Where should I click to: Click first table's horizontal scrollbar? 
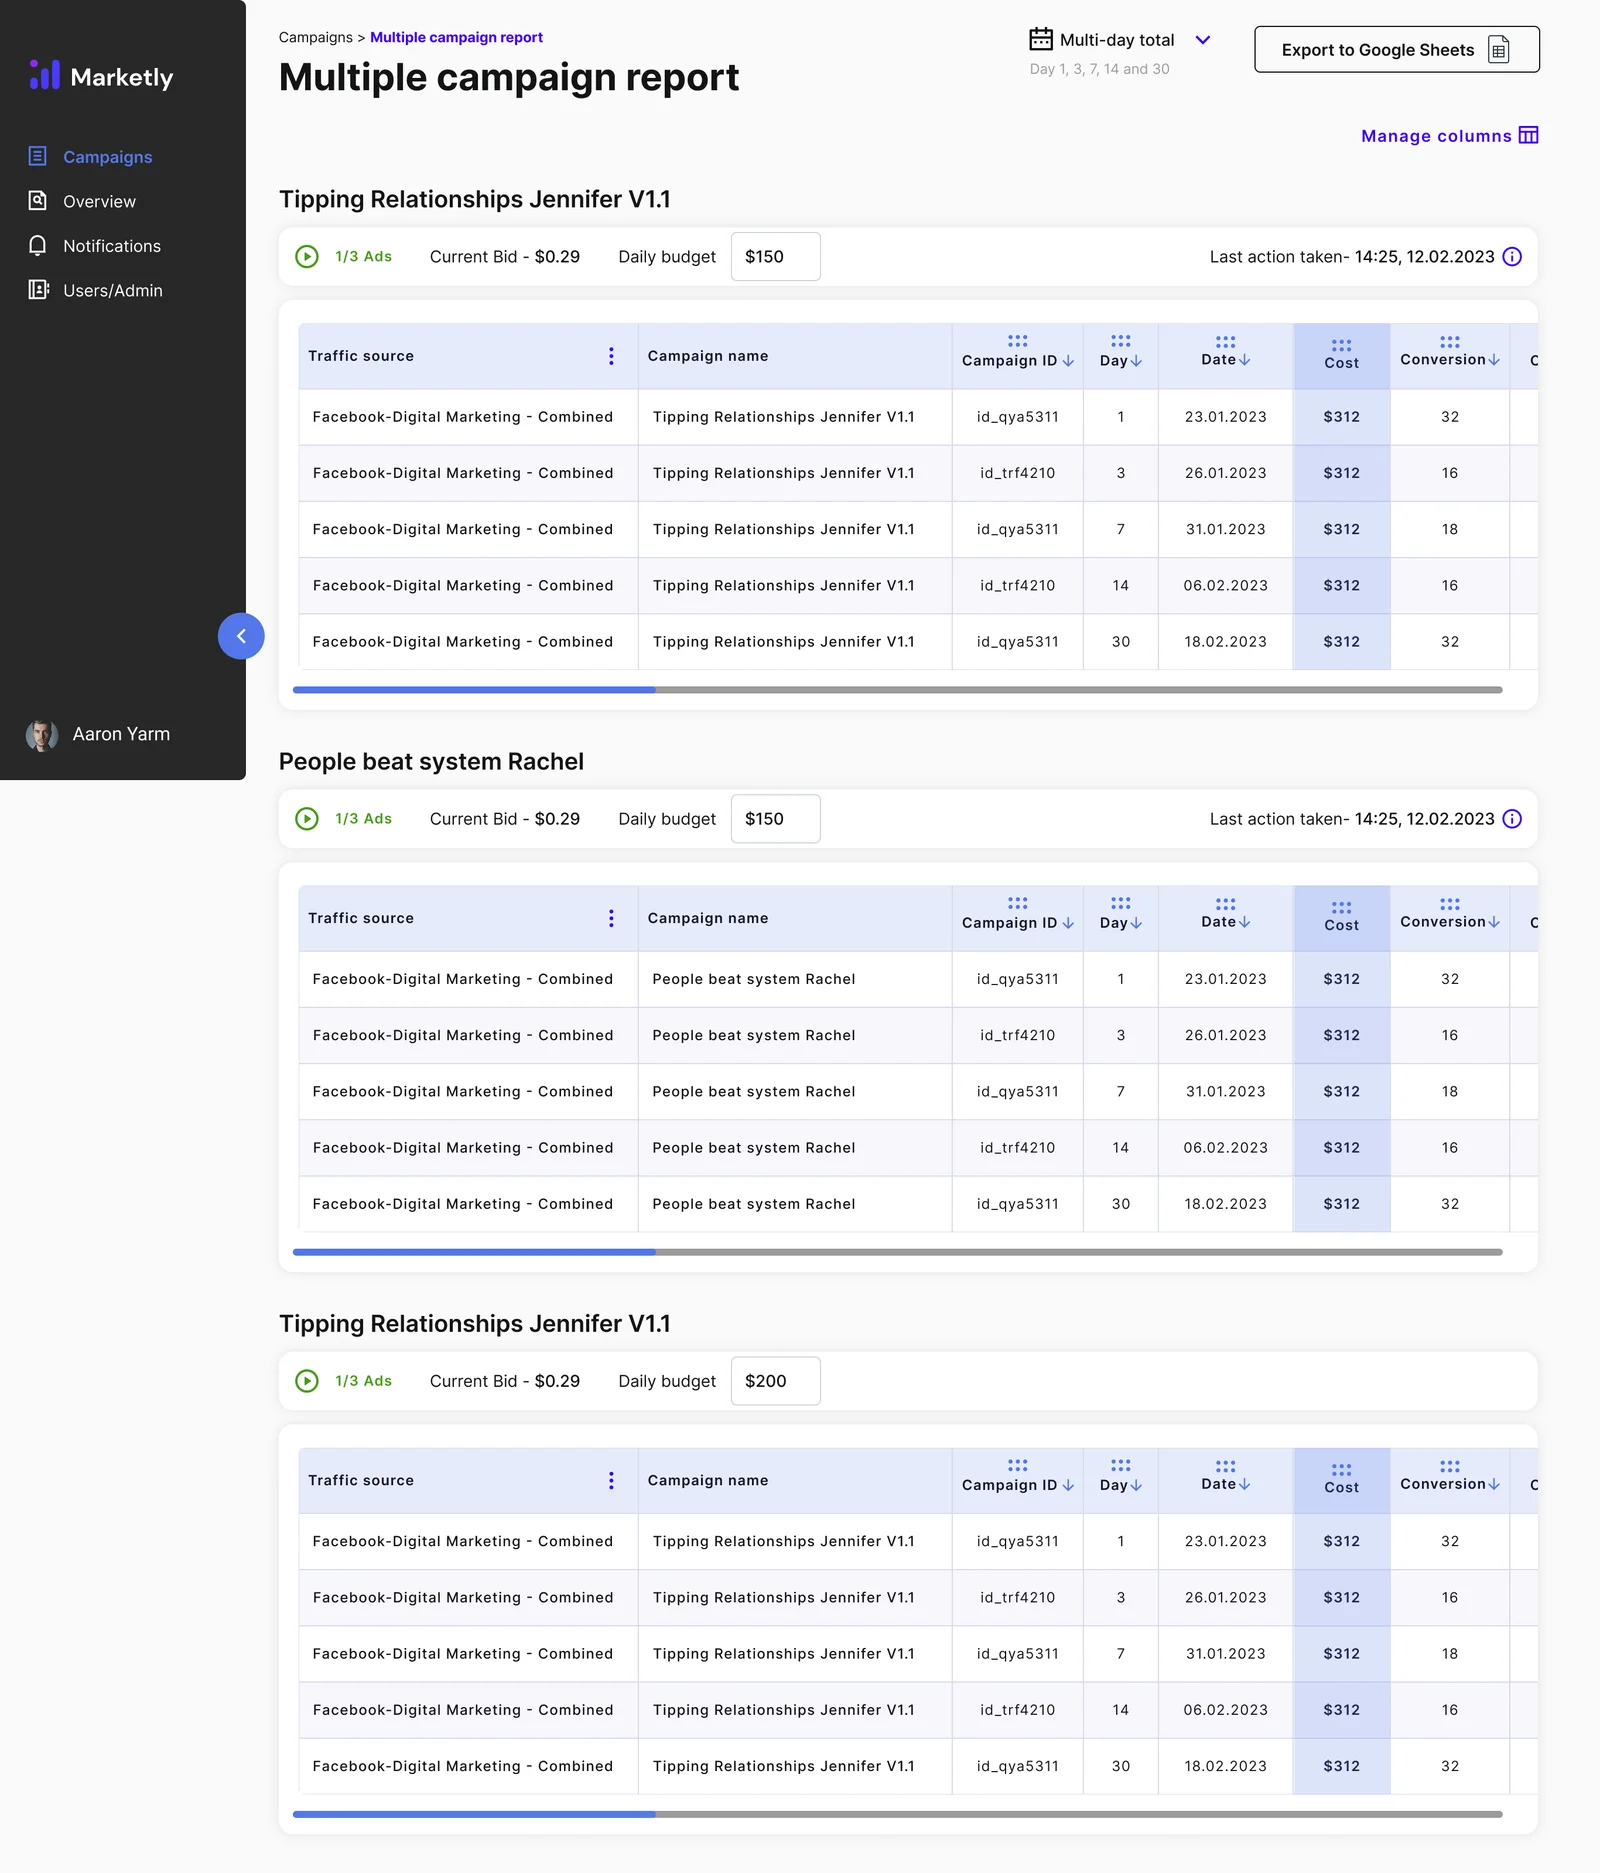897,690
